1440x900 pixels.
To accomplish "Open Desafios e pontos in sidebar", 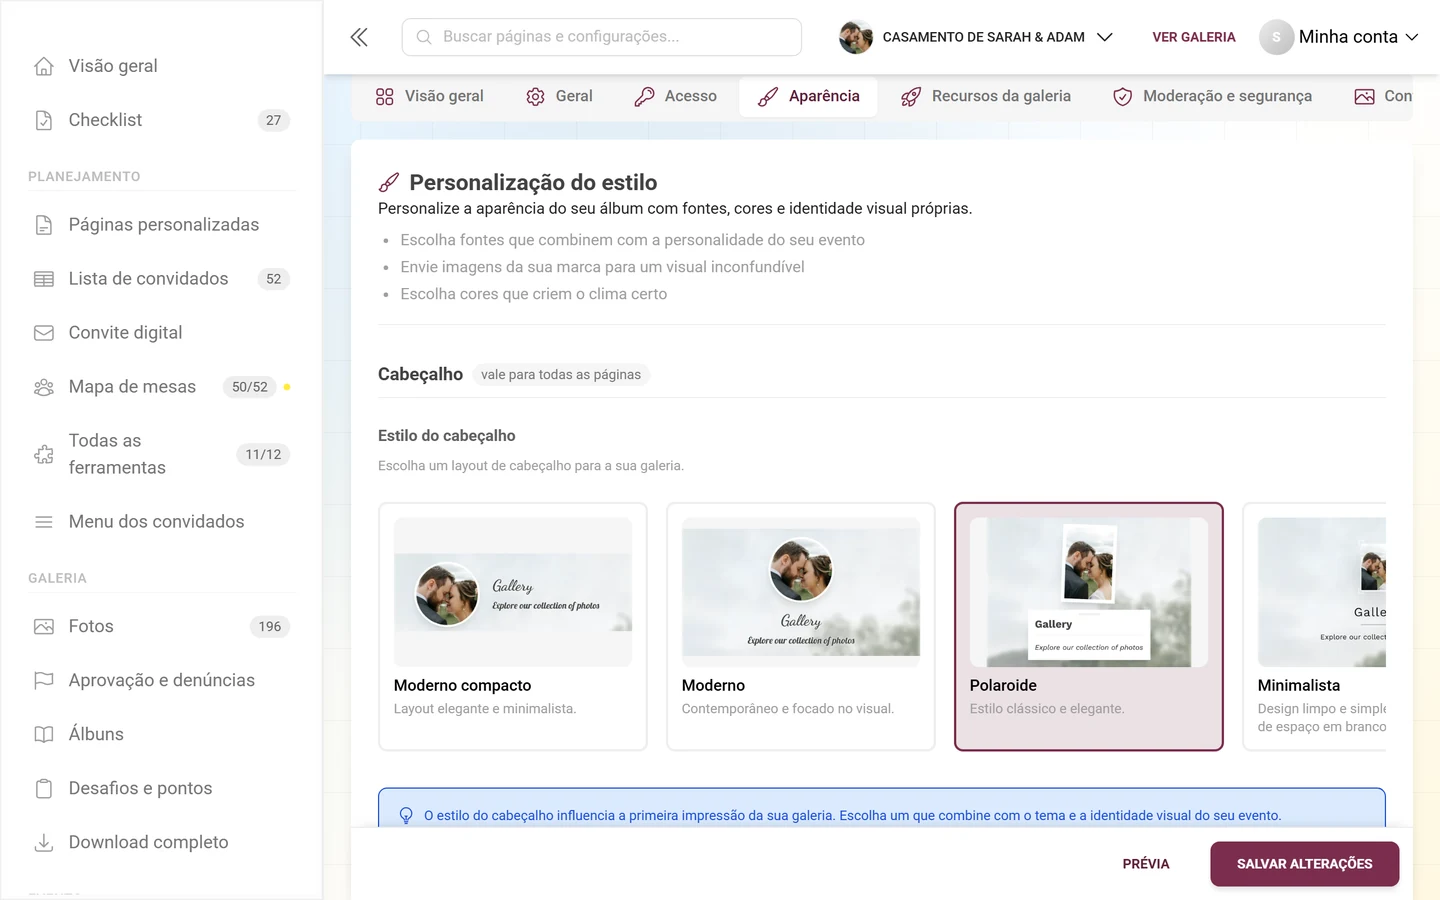I will 162,789.
